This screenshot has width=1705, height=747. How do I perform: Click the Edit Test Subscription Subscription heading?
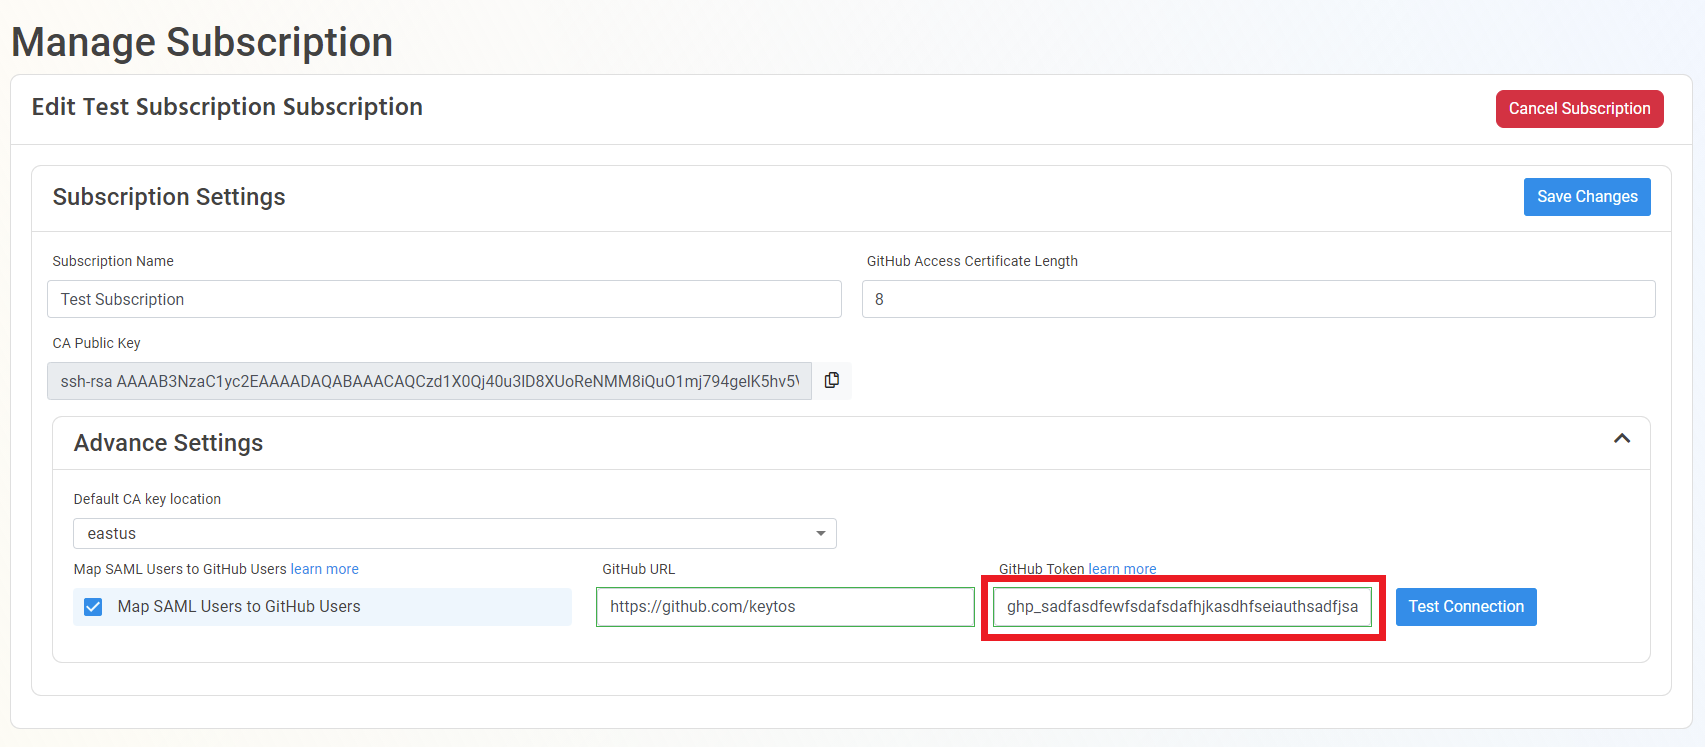227,107
